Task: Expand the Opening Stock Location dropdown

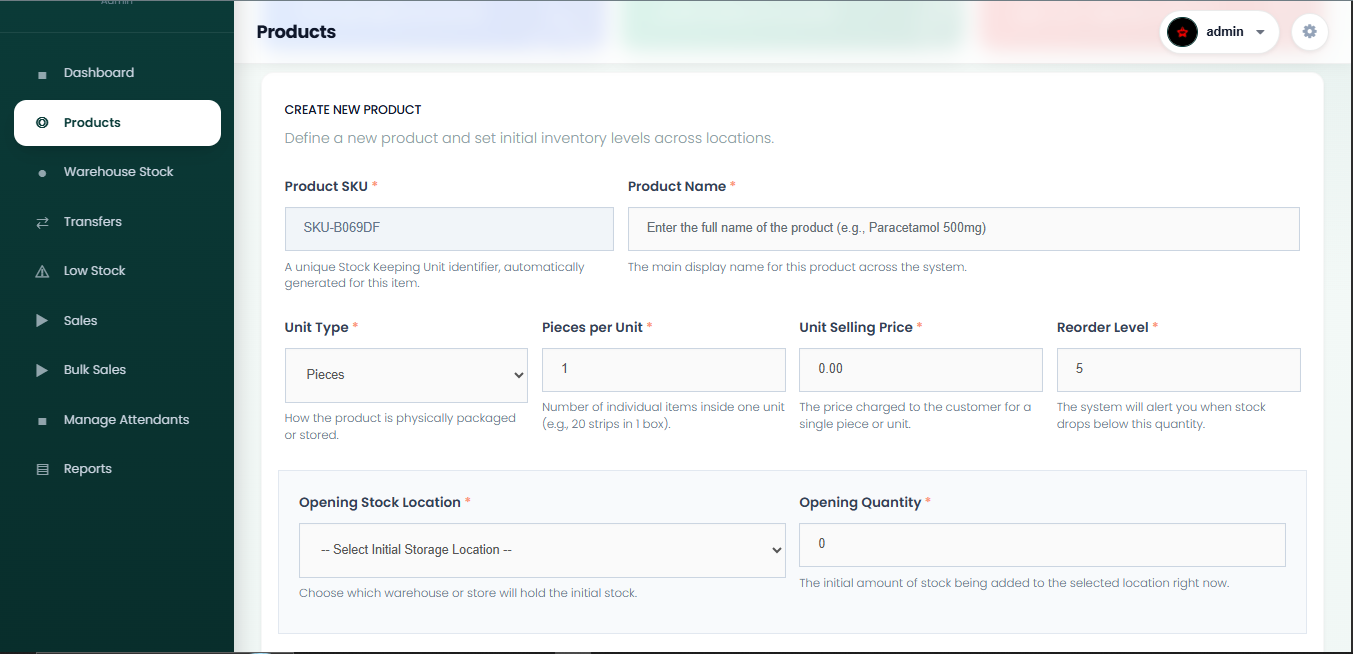Action: (x=542, y=550)
